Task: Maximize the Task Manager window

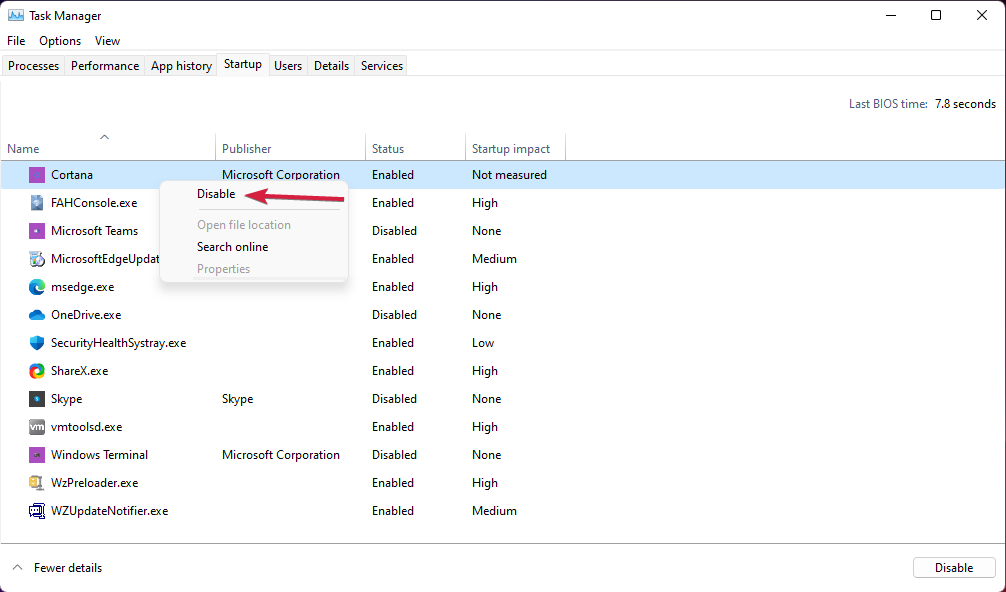Action: tap(936, 15)
